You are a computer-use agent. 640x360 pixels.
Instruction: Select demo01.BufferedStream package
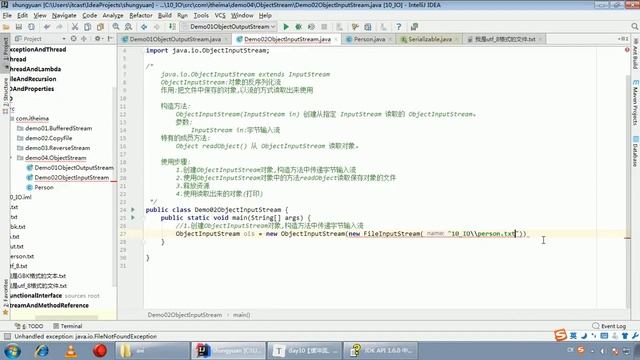[58, 128]
